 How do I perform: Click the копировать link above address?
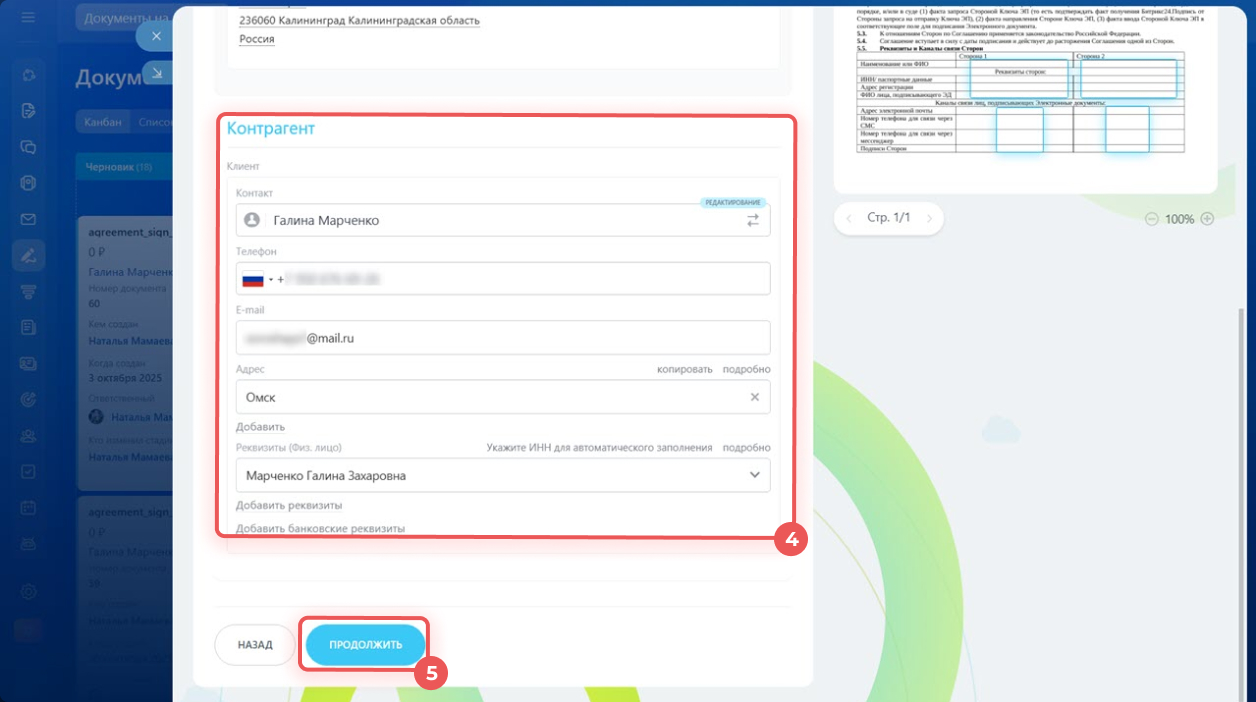click(x=684, y=369)
